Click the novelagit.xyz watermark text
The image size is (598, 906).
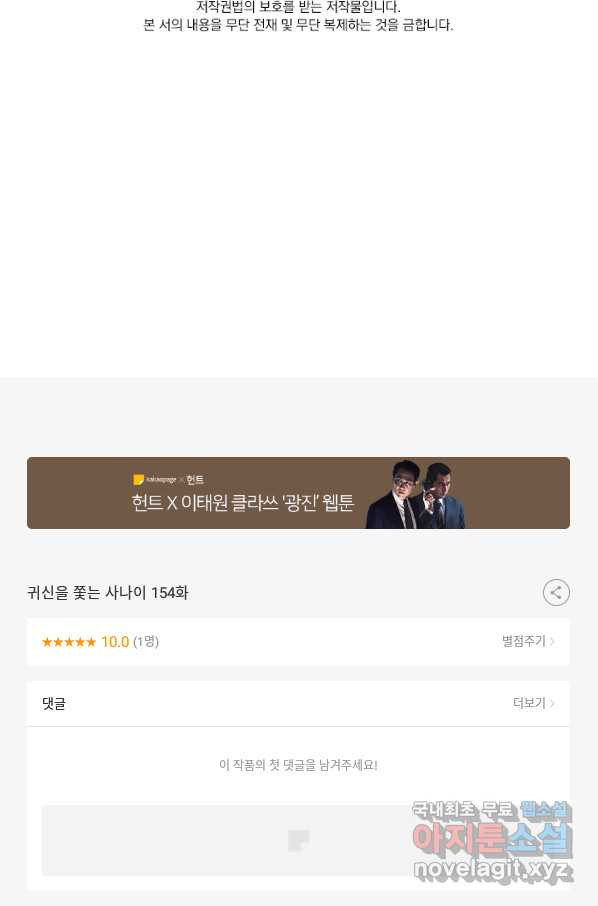tap(493, 870)
